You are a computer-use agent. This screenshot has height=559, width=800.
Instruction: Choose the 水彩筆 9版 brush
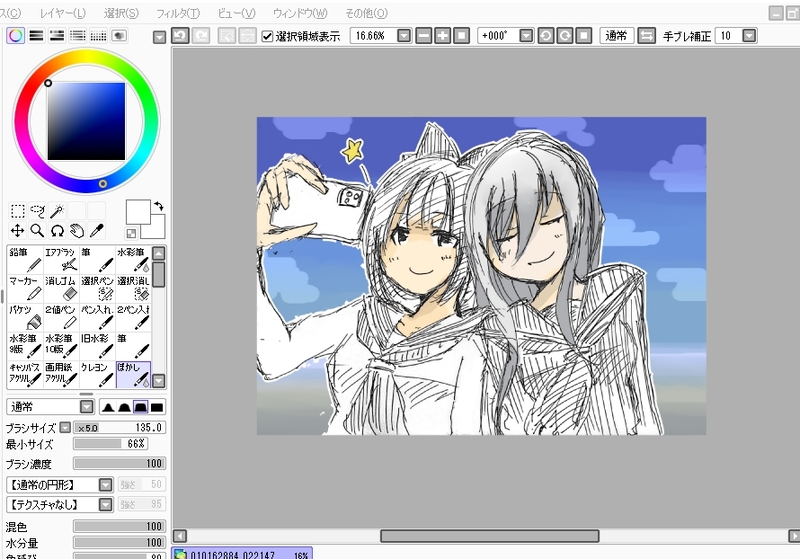(25, 345)
